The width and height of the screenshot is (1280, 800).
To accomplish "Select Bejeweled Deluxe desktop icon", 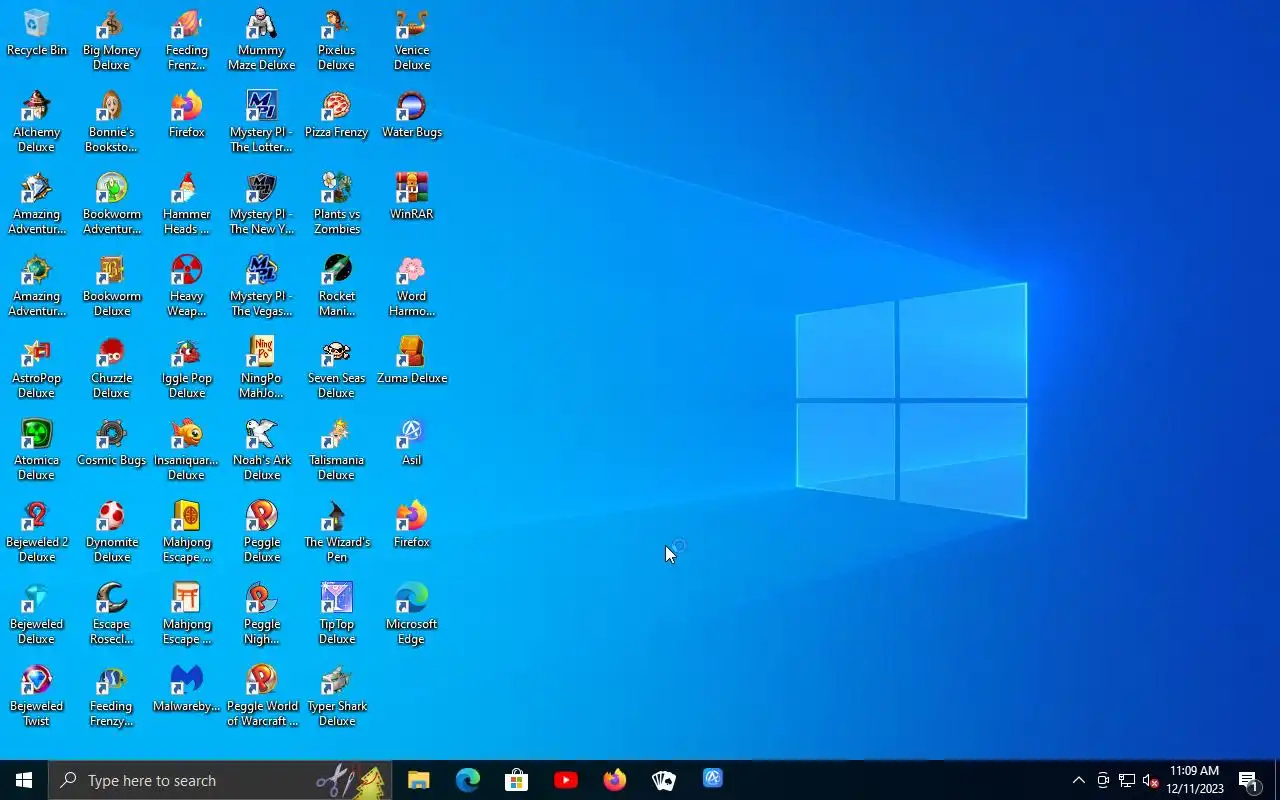I will [37, 614].
